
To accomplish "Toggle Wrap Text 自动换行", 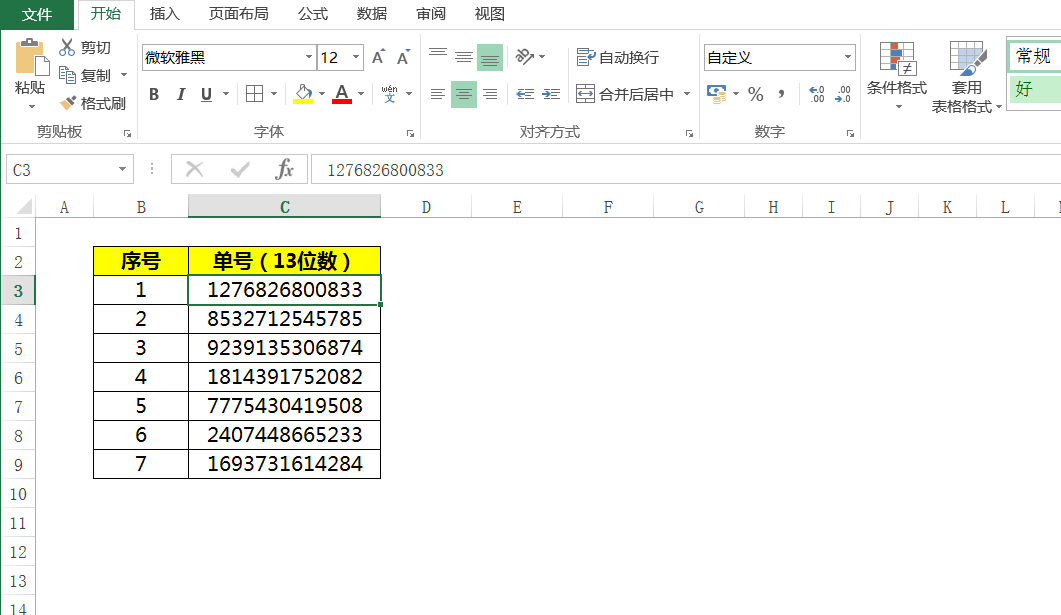I will pos(618,58).
